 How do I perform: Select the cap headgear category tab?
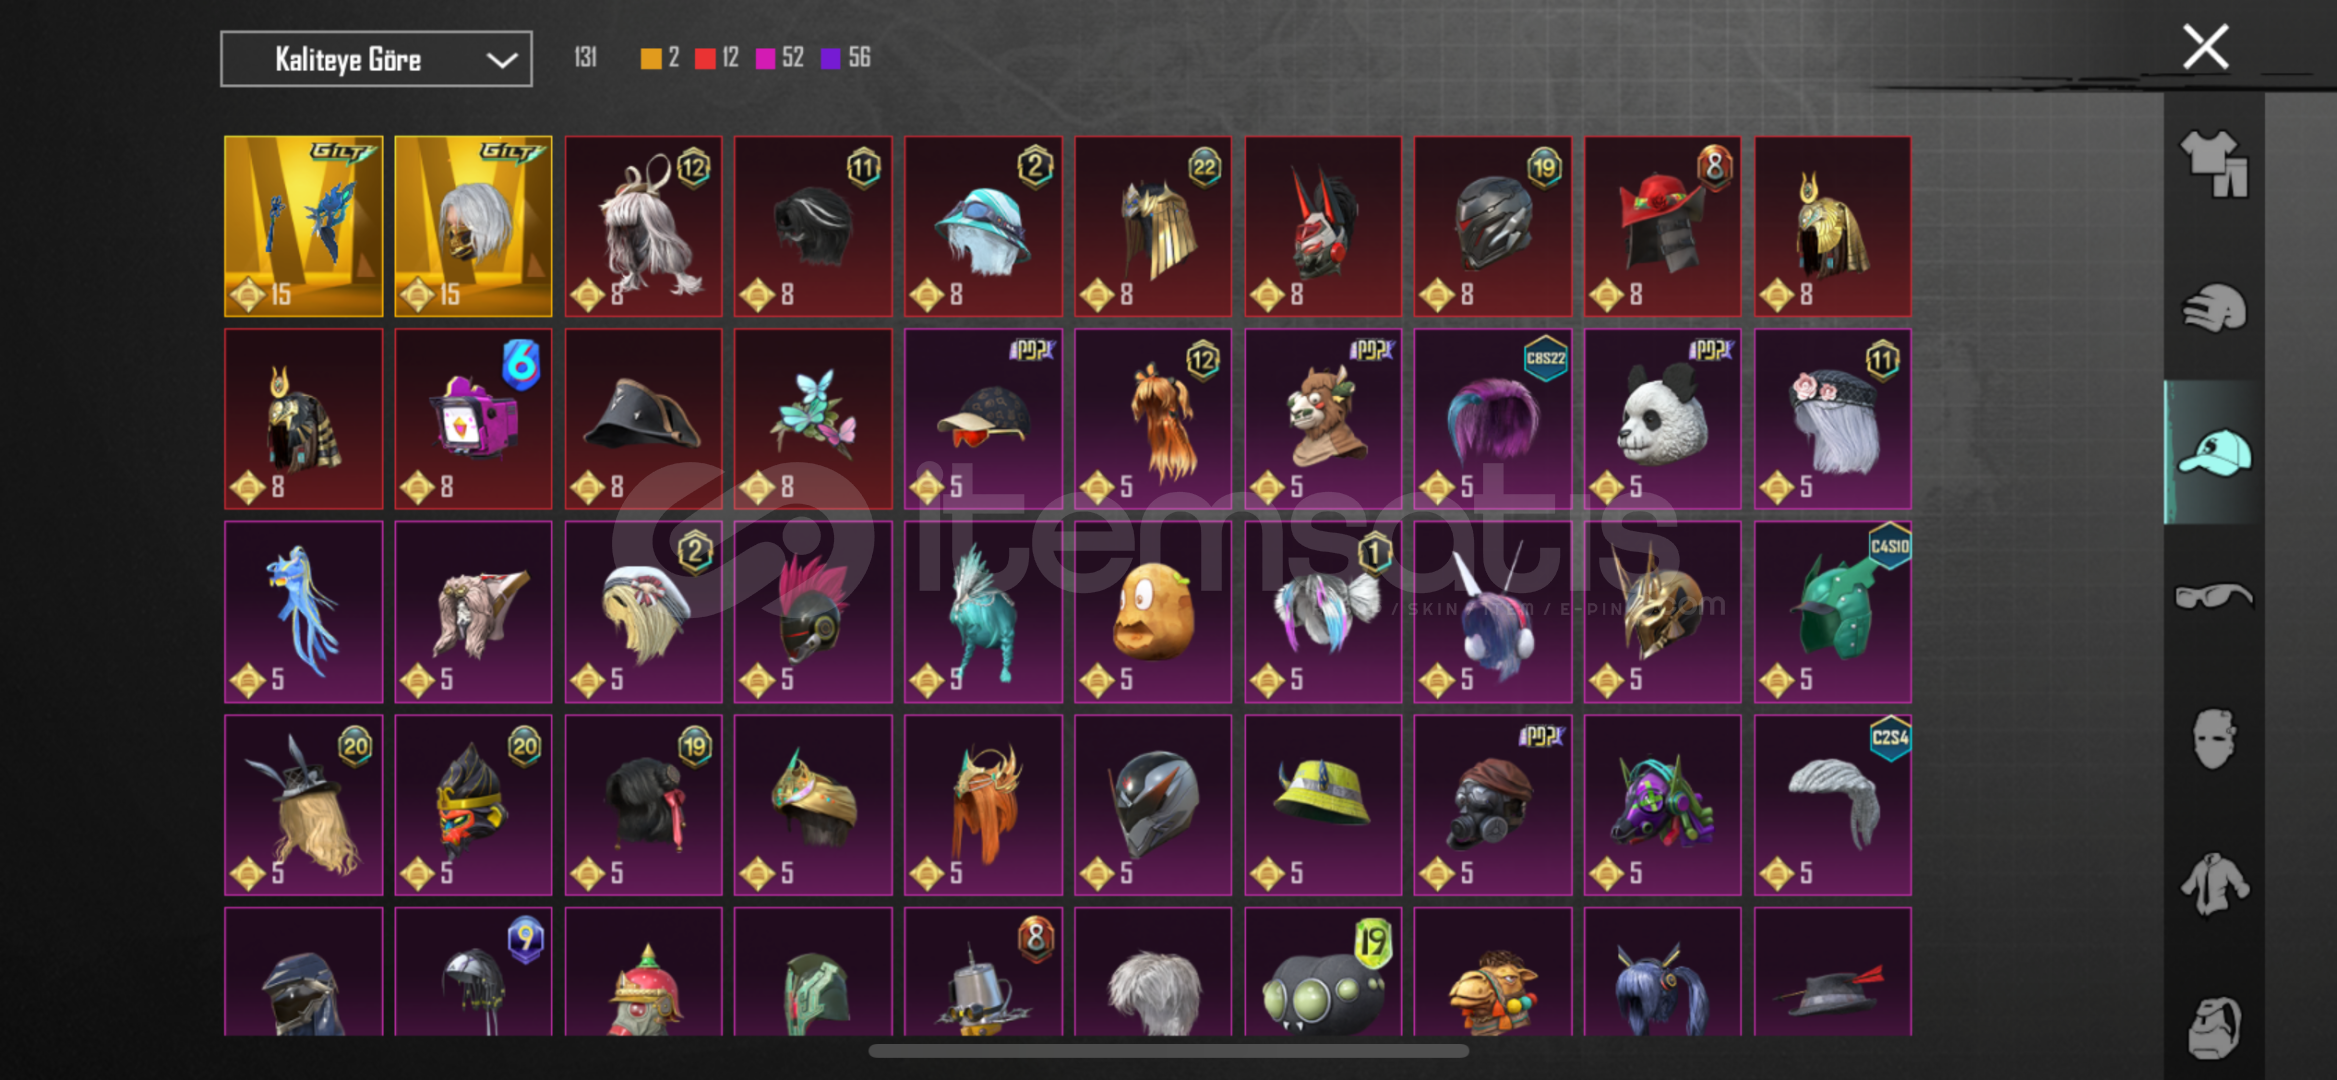[2214, 452]
